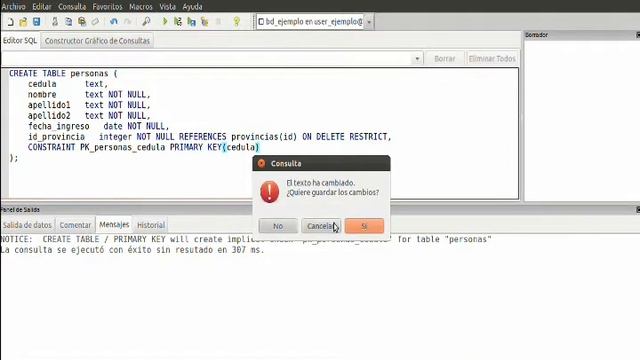
Task: Open the Favoritos menu
Action: [107, 7]
